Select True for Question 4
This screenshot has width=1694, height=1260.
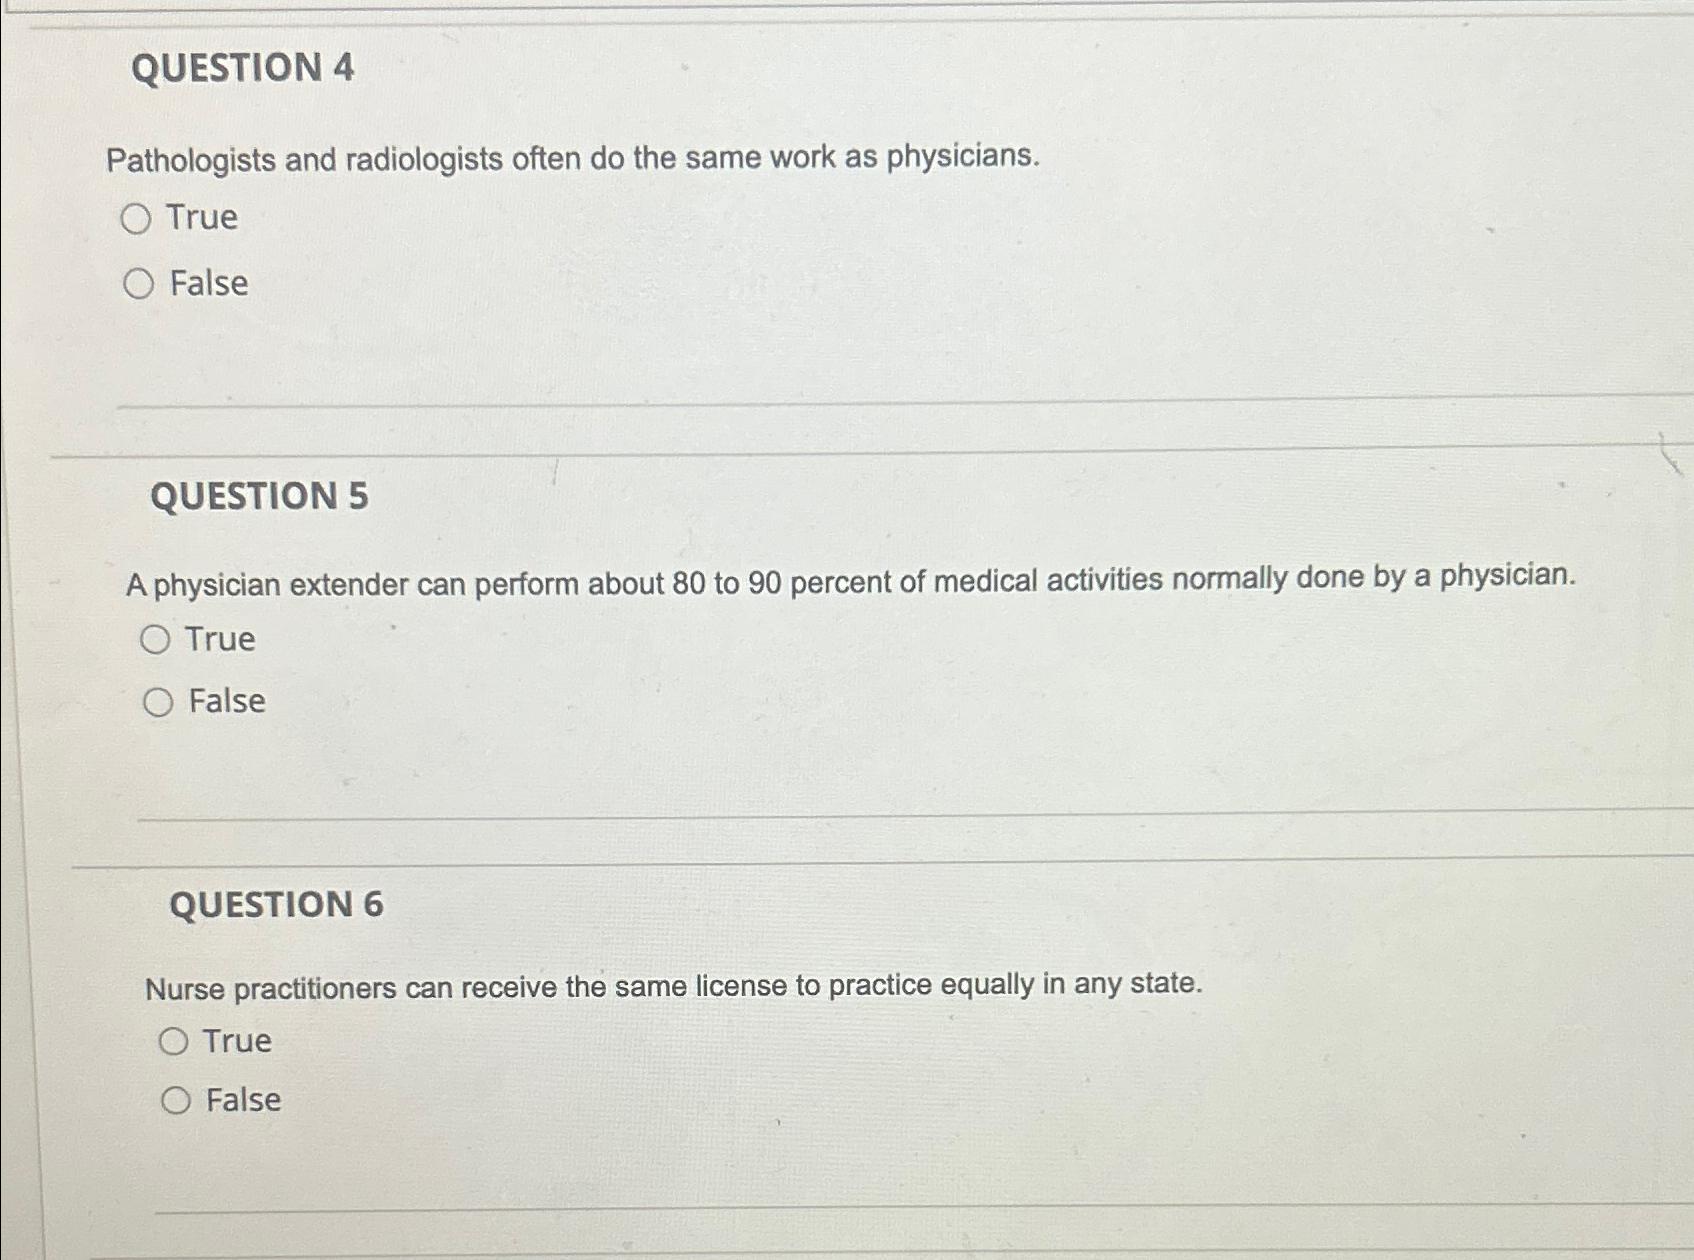pos(137,218)
